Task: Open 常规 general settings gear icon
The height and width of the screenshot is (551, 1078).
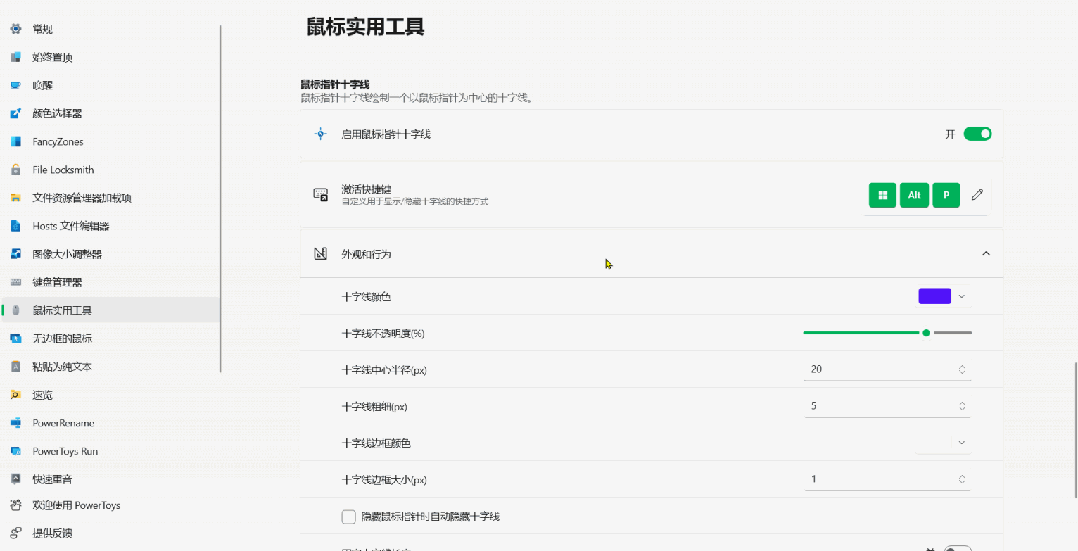Action: (x=16, y=29)
